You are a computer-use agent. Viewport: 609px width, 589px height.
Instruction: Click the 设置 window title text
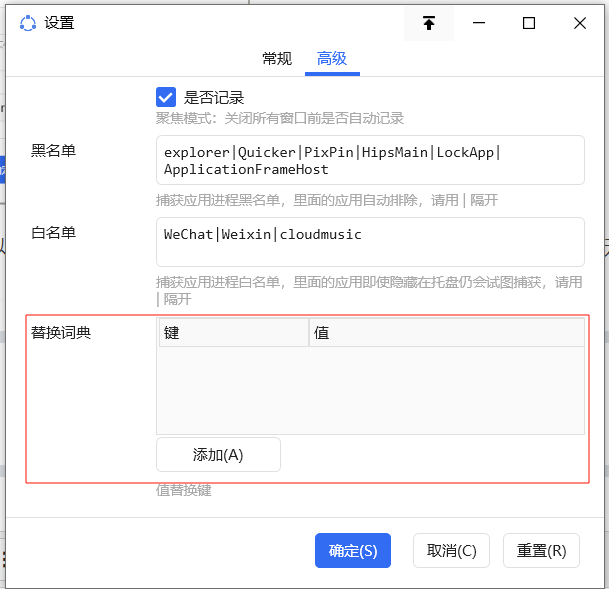point(59,23)
